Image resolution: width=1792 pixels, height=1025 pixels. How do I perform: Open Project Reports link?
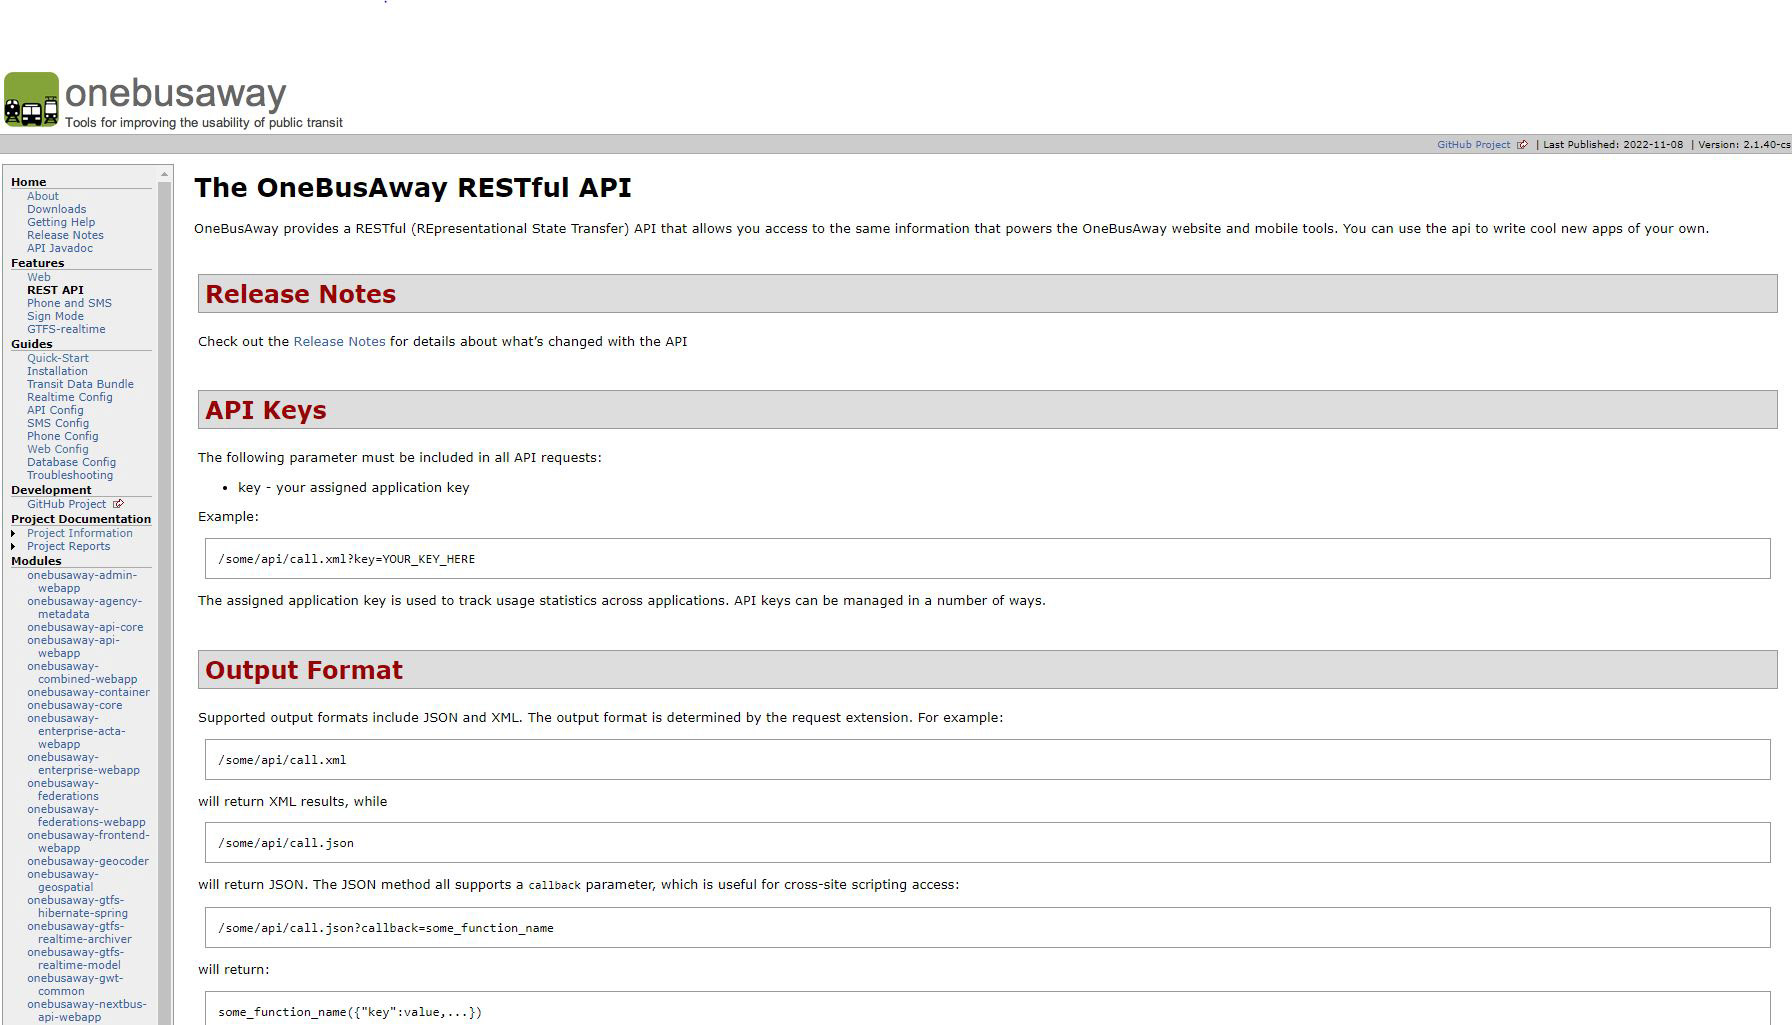point(68,546)
